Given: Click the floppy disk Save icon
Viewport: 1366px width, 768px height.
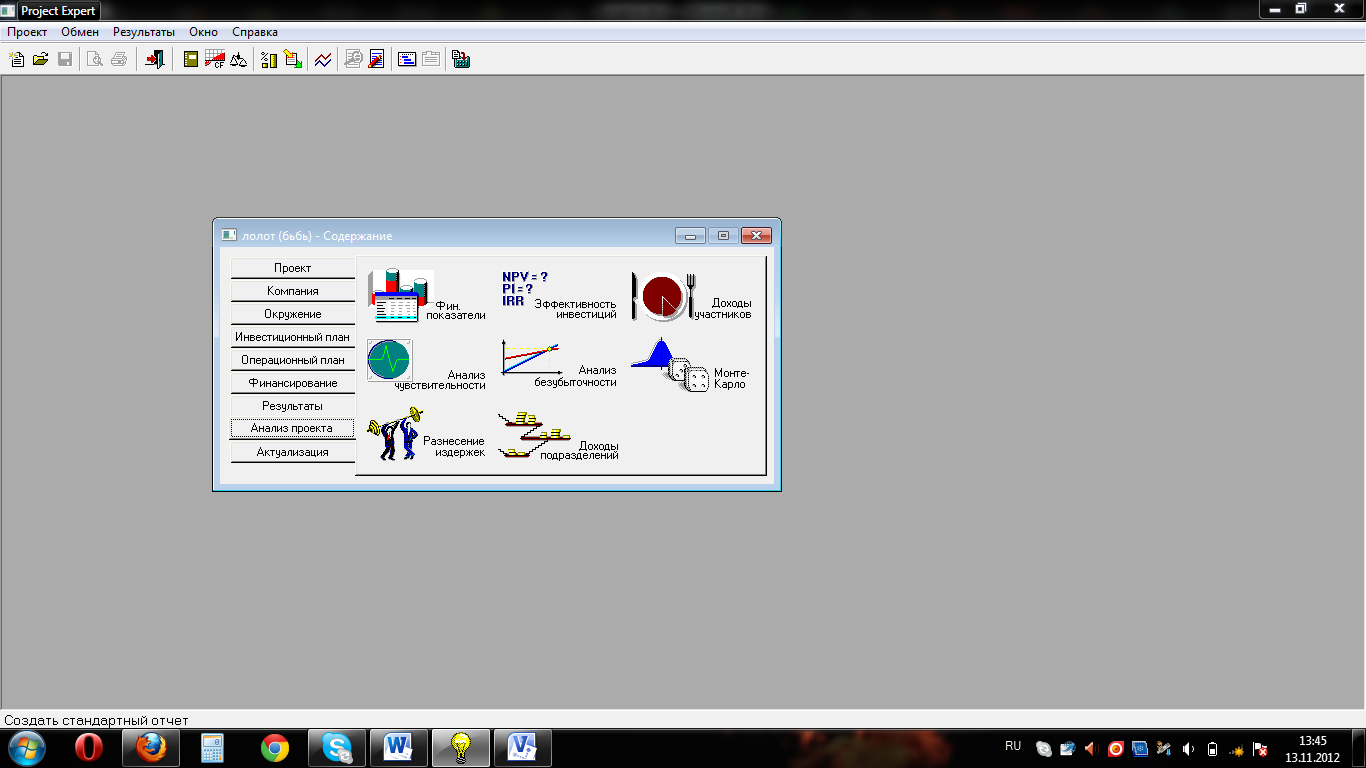Looking at the screenshot, I should (x=65, y=59).
